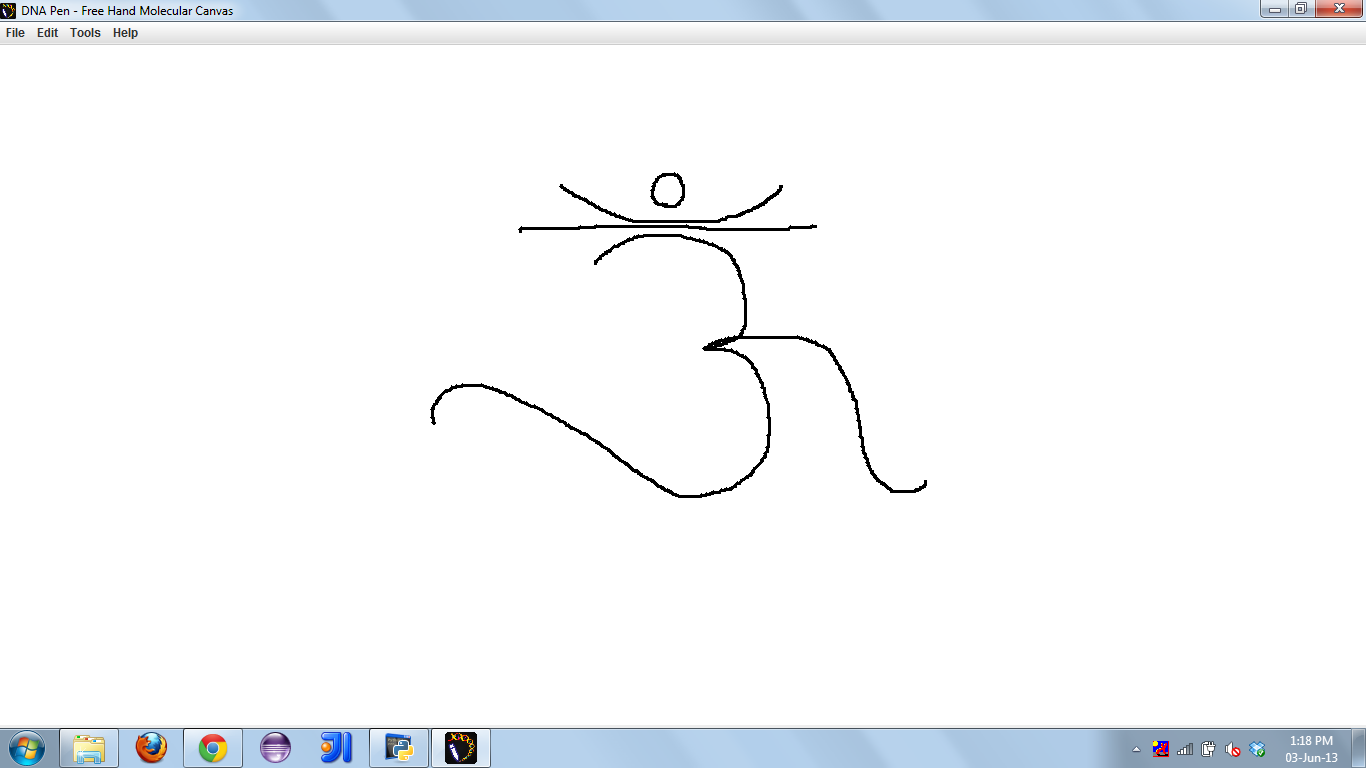Click the red running figure tray icon

coord(1161,749)
